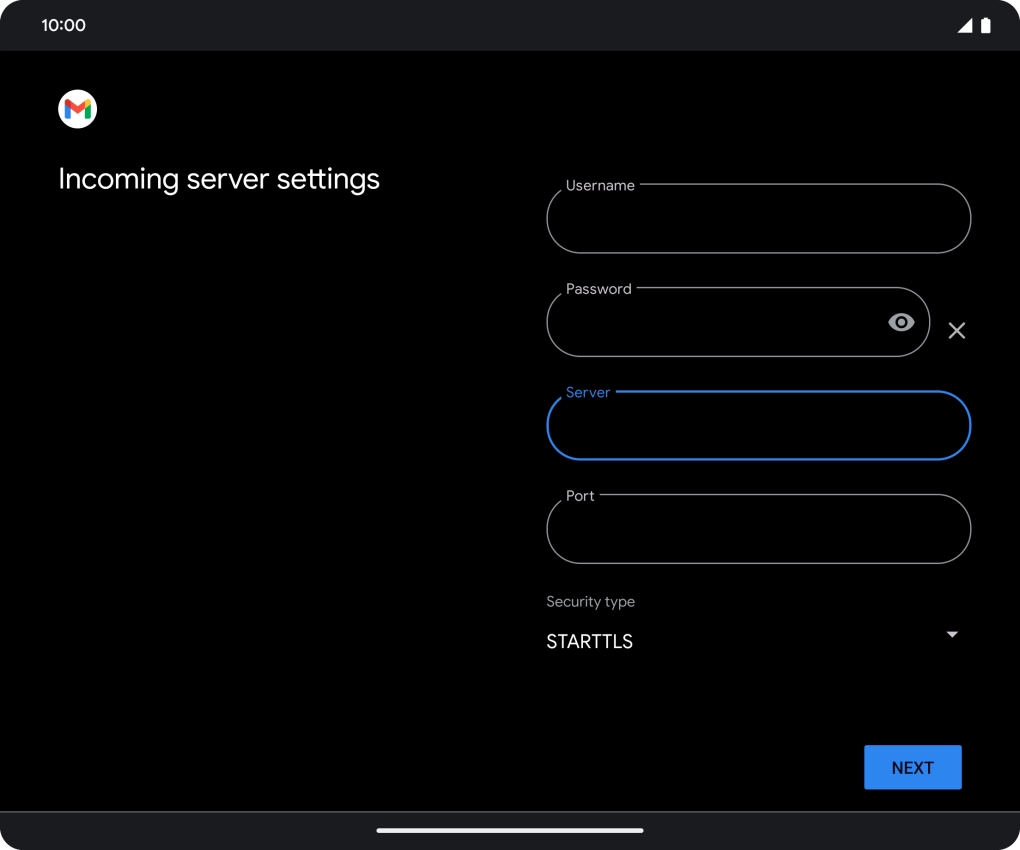Click the Username field label
Image resolution: width=1020 pixels, height=850 pixels.
(x=600, y=186)
